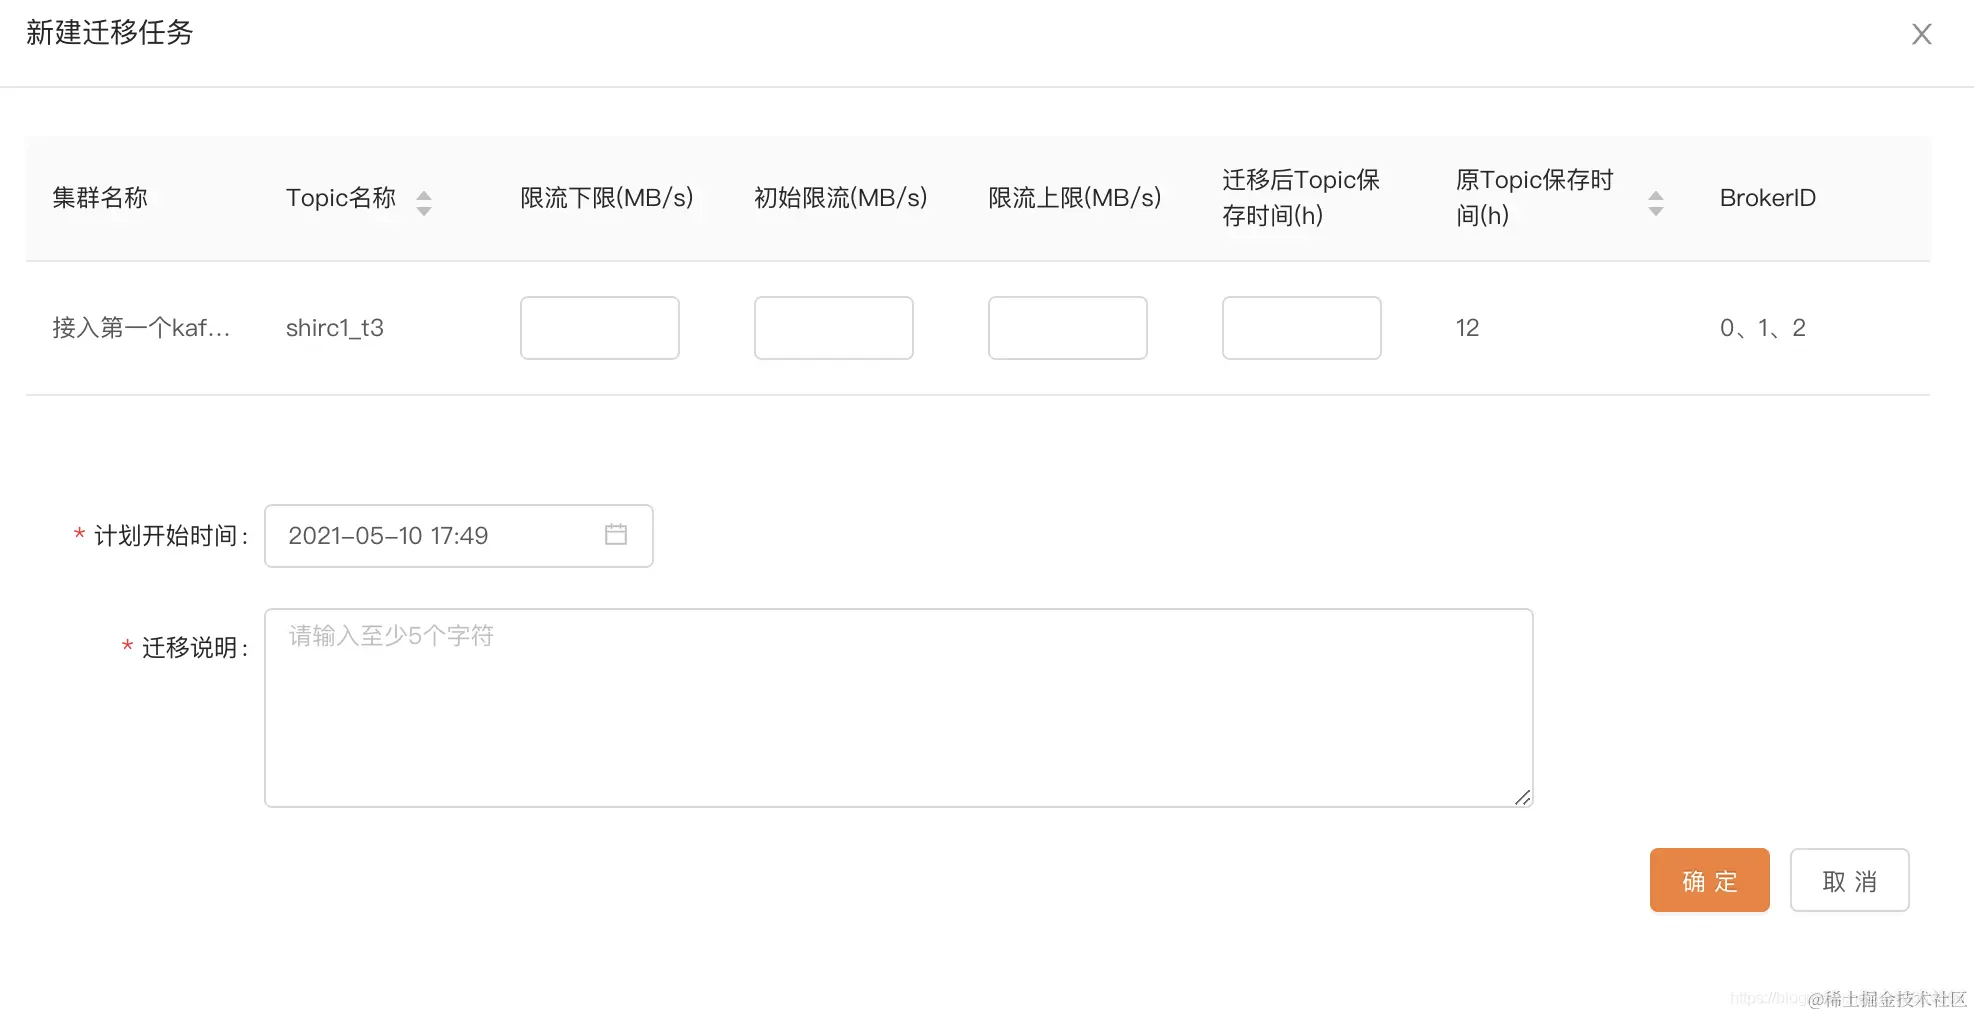Image resolution: width=1974 pixels, height=1016 pixels.
Task: Click the 限流下限(MB/s) input box
Action: pyautogui.click(x=600, y=328)
